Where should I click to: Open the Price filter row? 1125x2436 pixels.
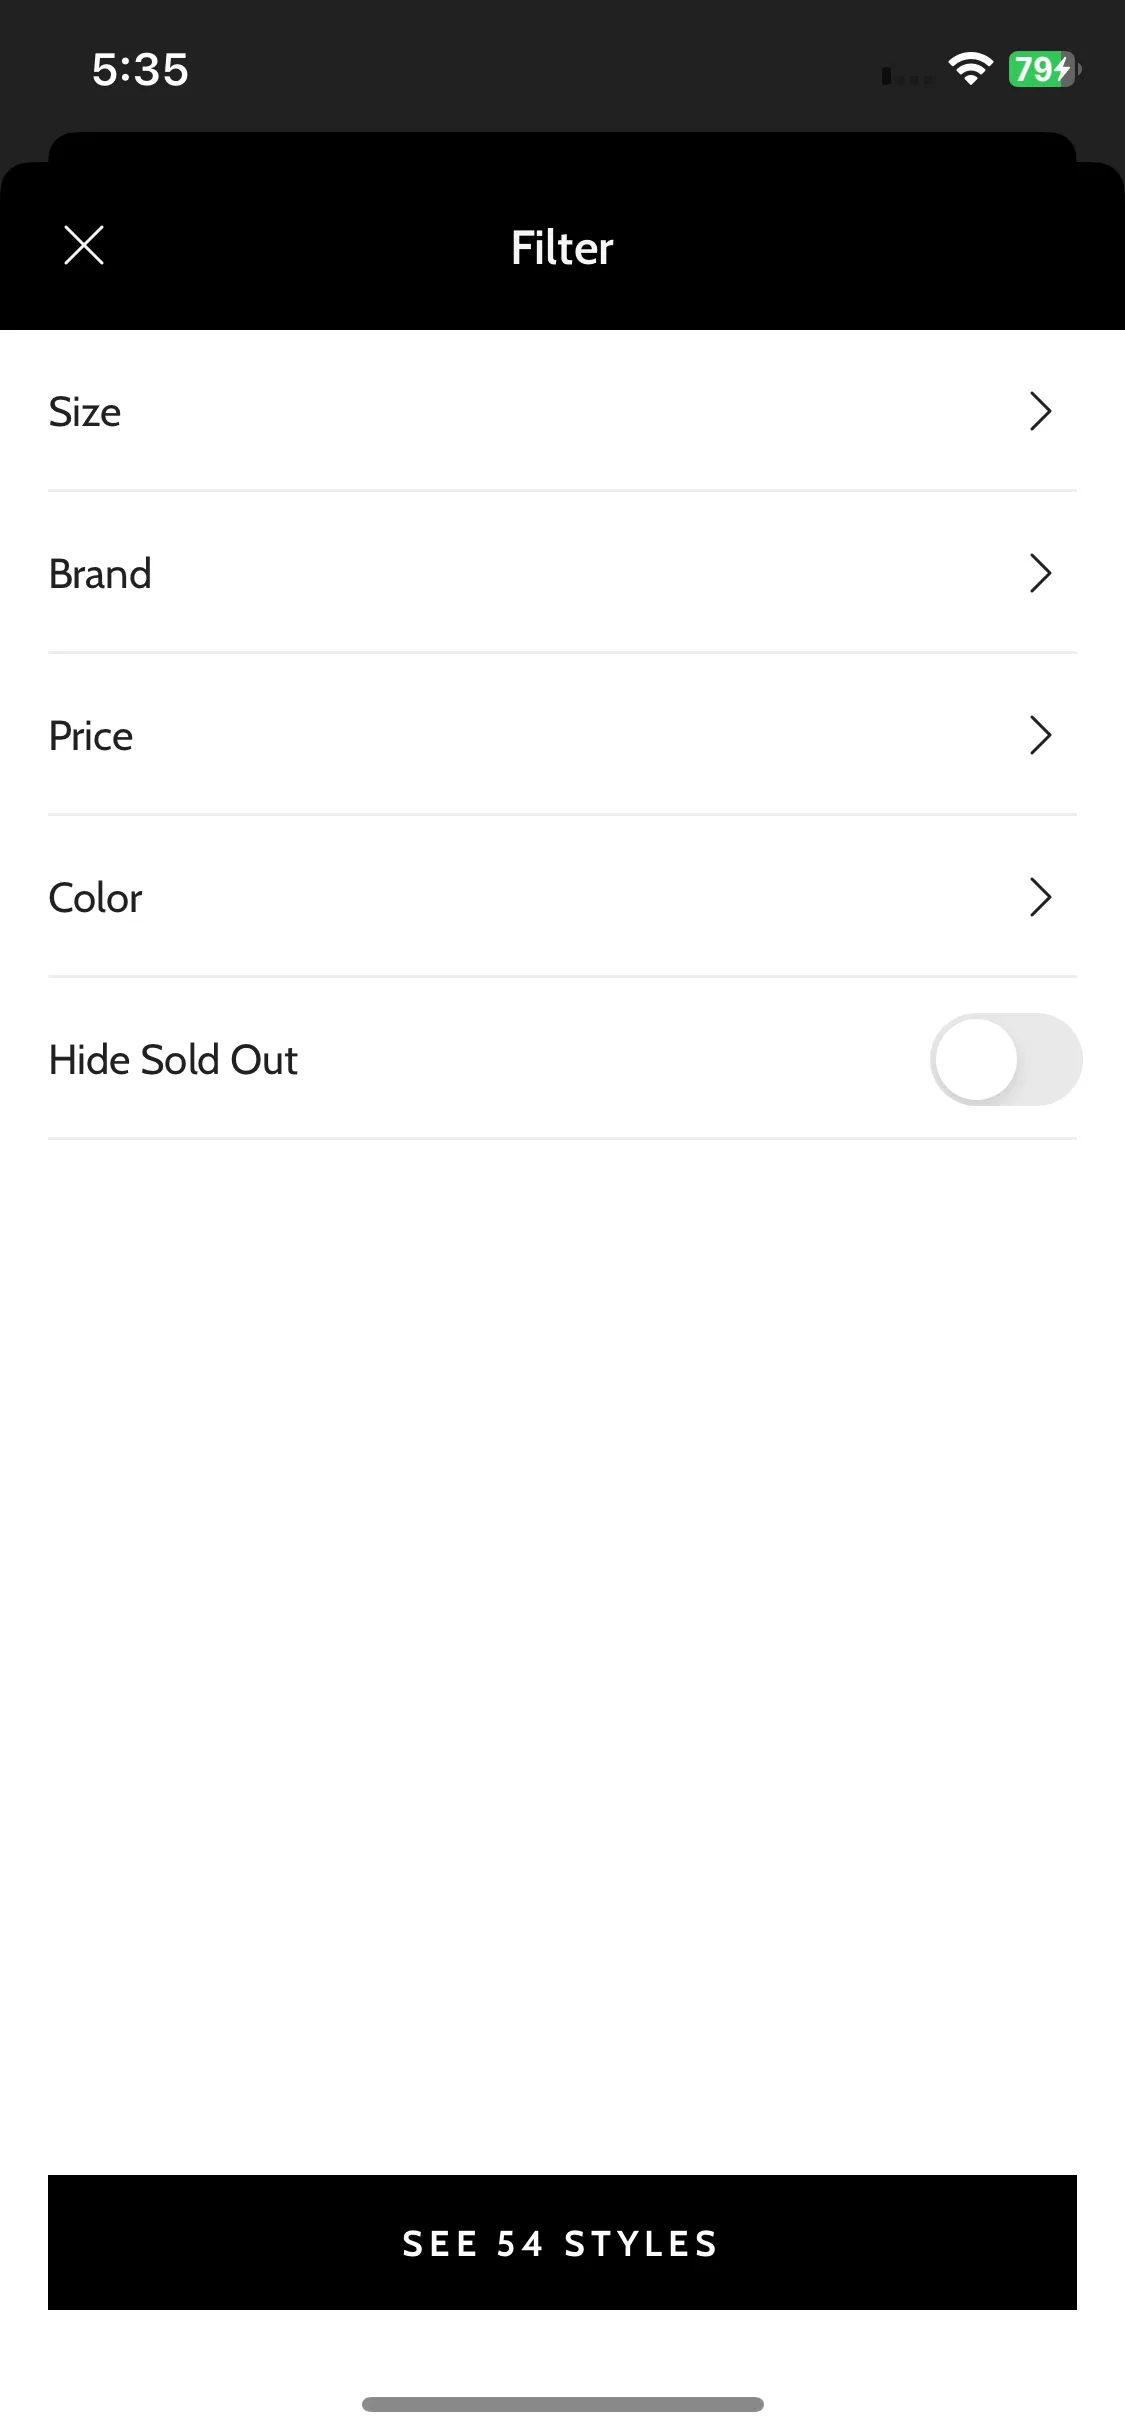click(562, 735)
